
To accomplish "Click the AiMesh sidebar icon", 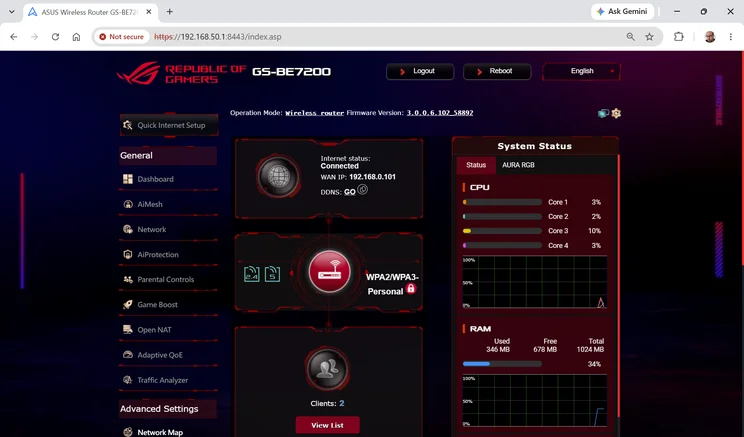I will [x=128, y=204].
